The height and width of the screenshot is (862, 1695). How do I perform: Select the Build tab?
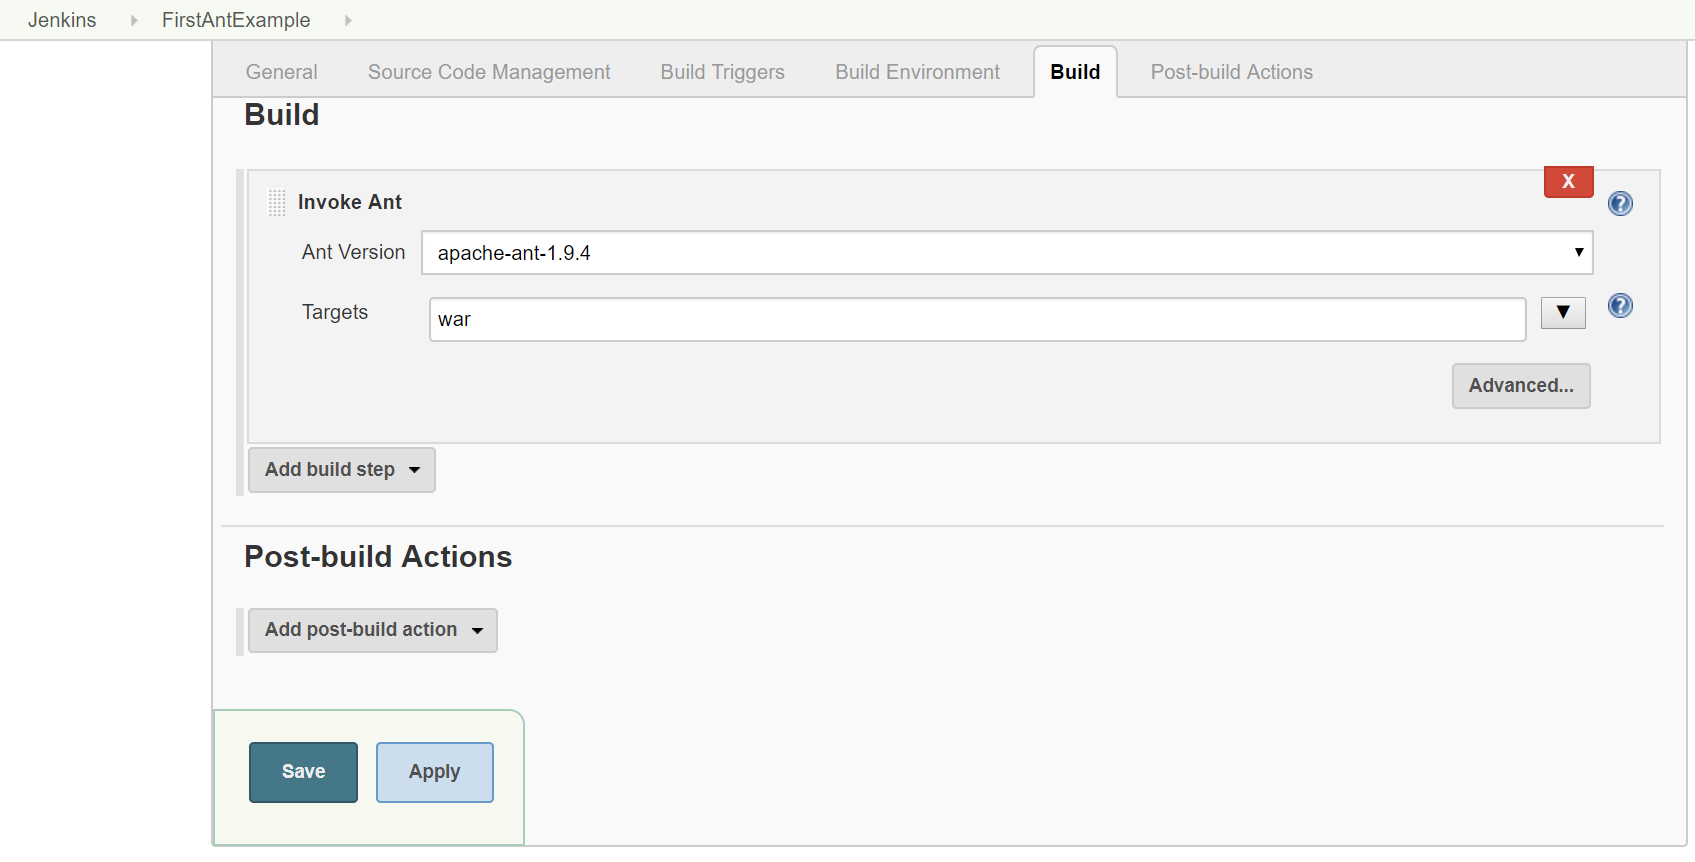coord(1075,72)
